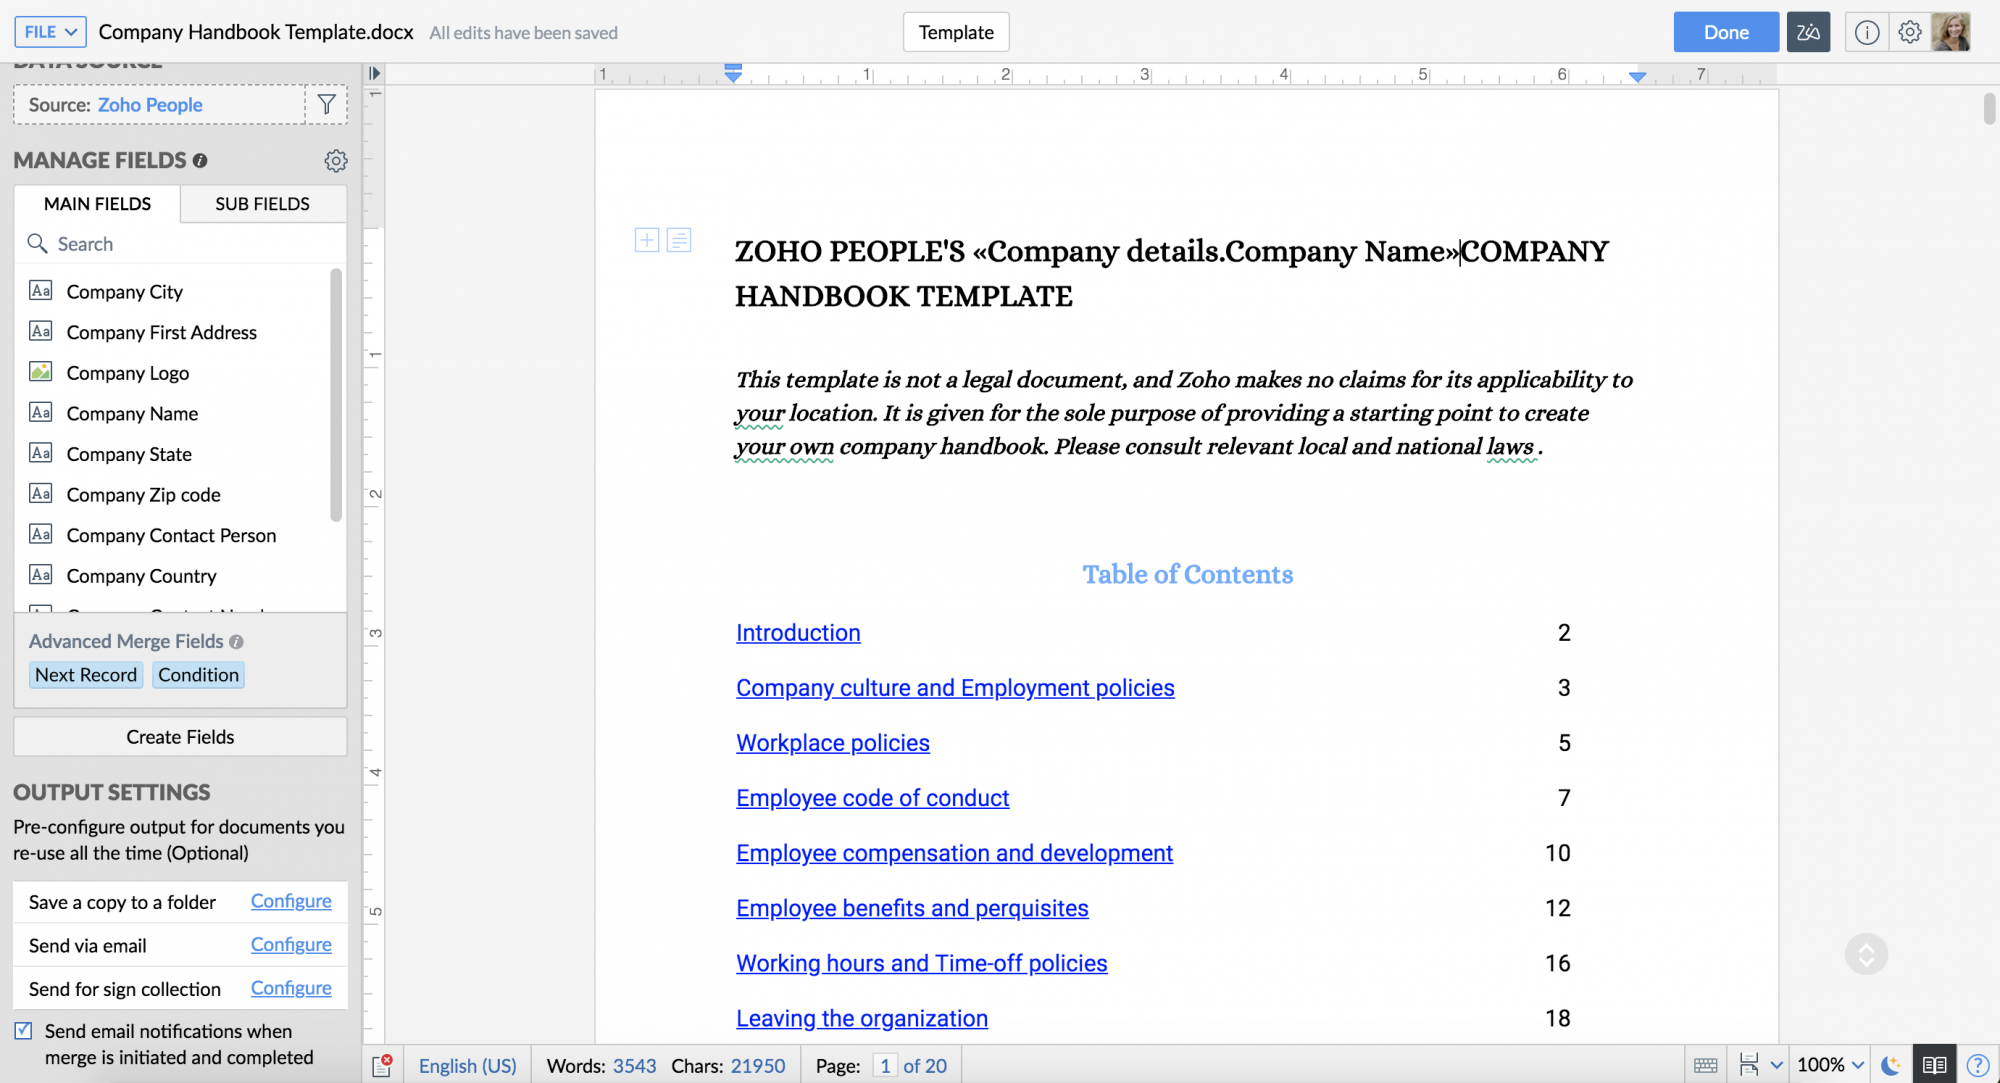The width and height of the screenshot is (2000, 1083).
Task: Click the Company Handbook Template.docx title
Action: [256, 32]
